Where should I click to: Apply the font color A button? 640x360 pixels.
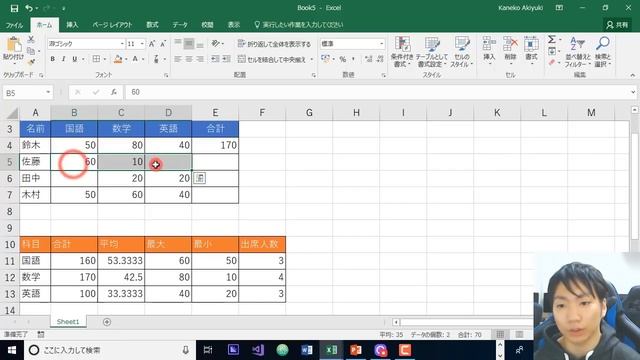tap(135, 59)
